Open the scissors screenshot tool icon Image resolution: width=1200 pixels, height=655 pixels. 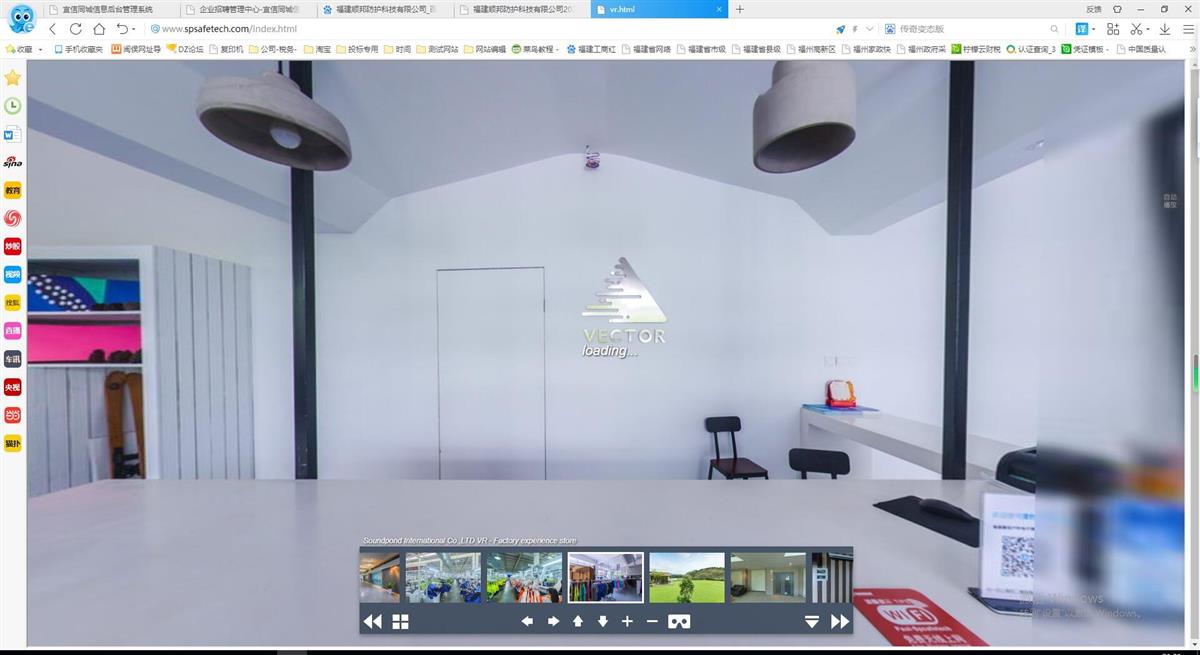point(1138,29)
